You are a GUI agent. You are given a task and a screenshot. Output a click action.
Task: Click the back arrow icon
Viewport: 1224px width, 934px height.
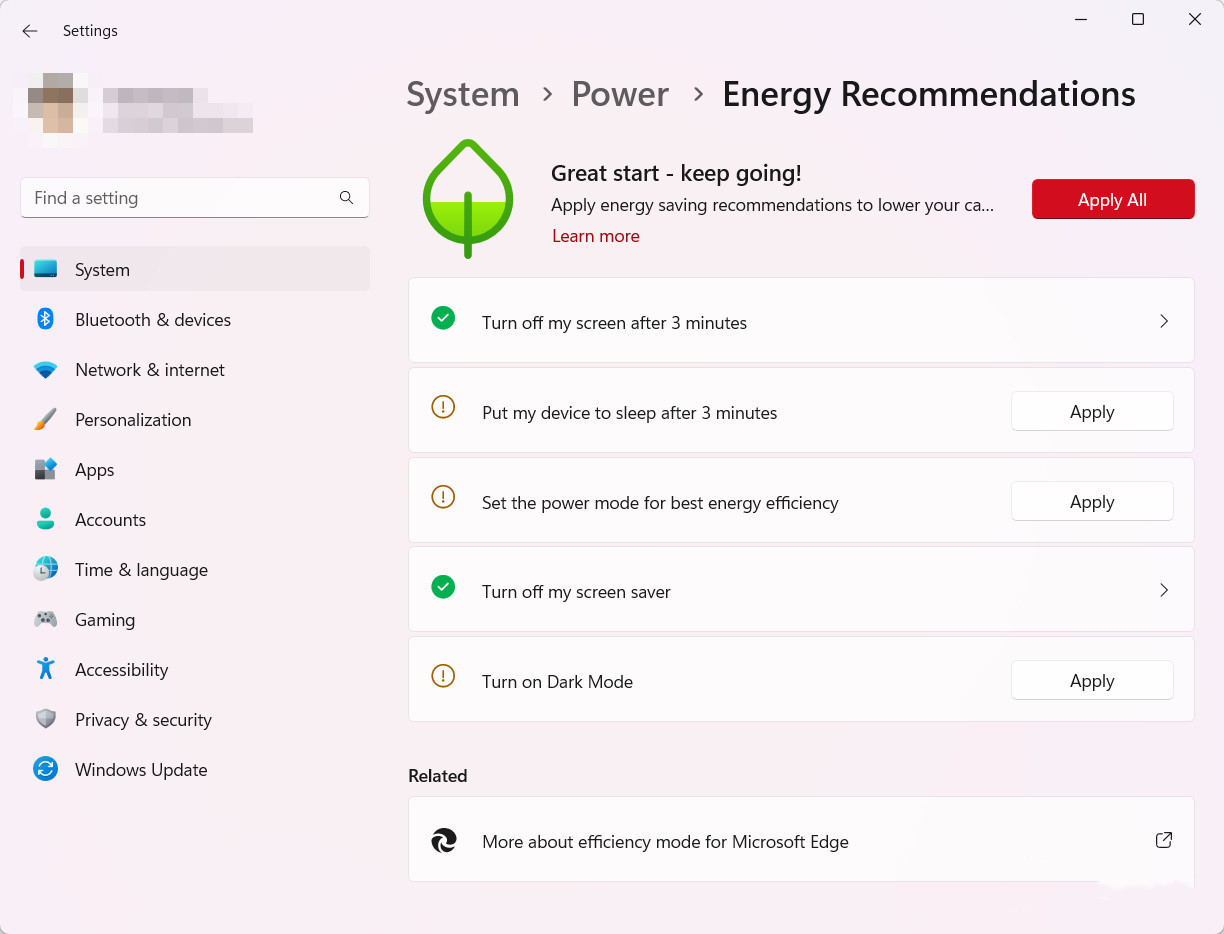(x=30, y=31)
